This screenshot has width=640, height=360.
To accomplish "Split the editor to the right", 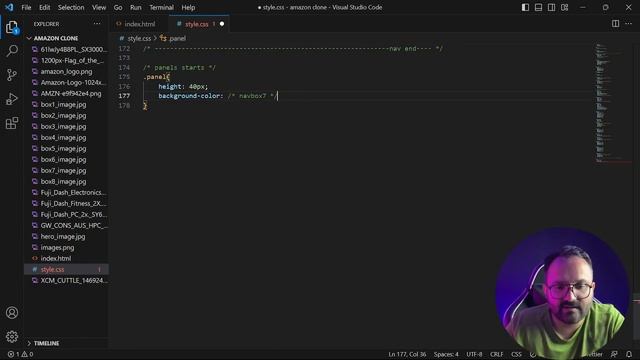I will [x=615, y=24].
